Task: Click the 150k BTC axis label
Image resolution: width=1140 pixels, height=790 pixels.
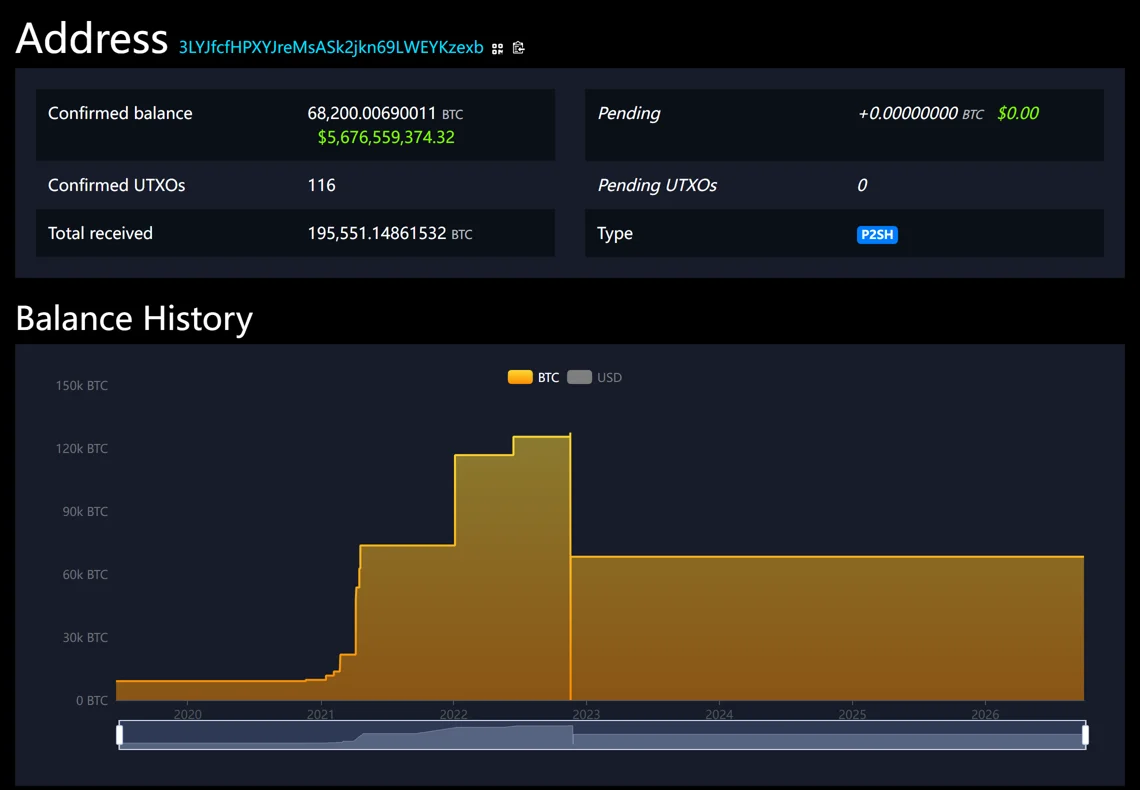Action: 81,386
